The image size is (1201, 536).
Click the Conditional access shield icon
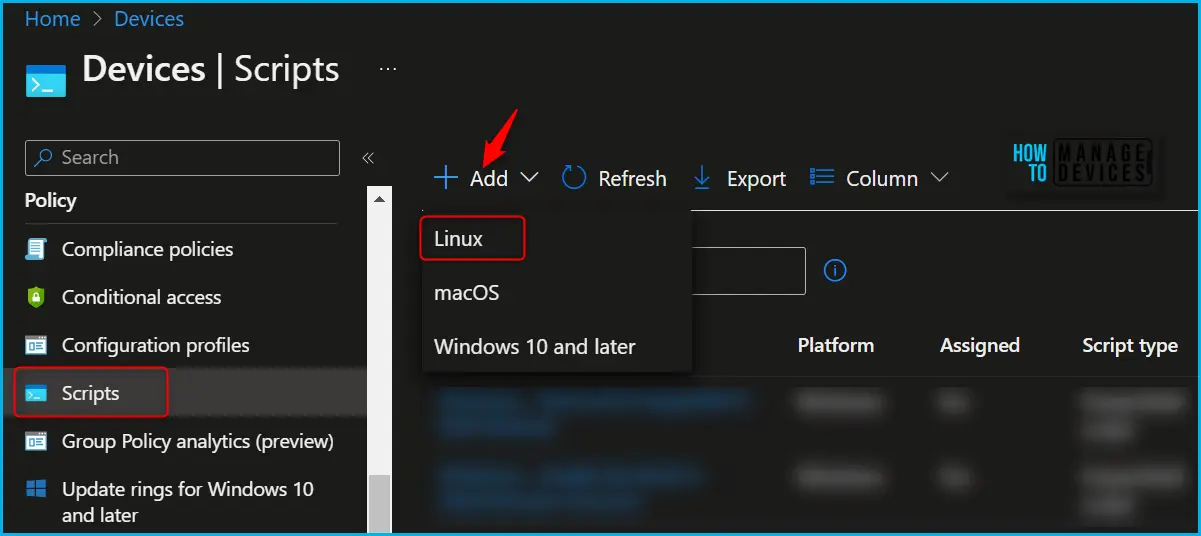pyautogui.click(x=37, y=297)
